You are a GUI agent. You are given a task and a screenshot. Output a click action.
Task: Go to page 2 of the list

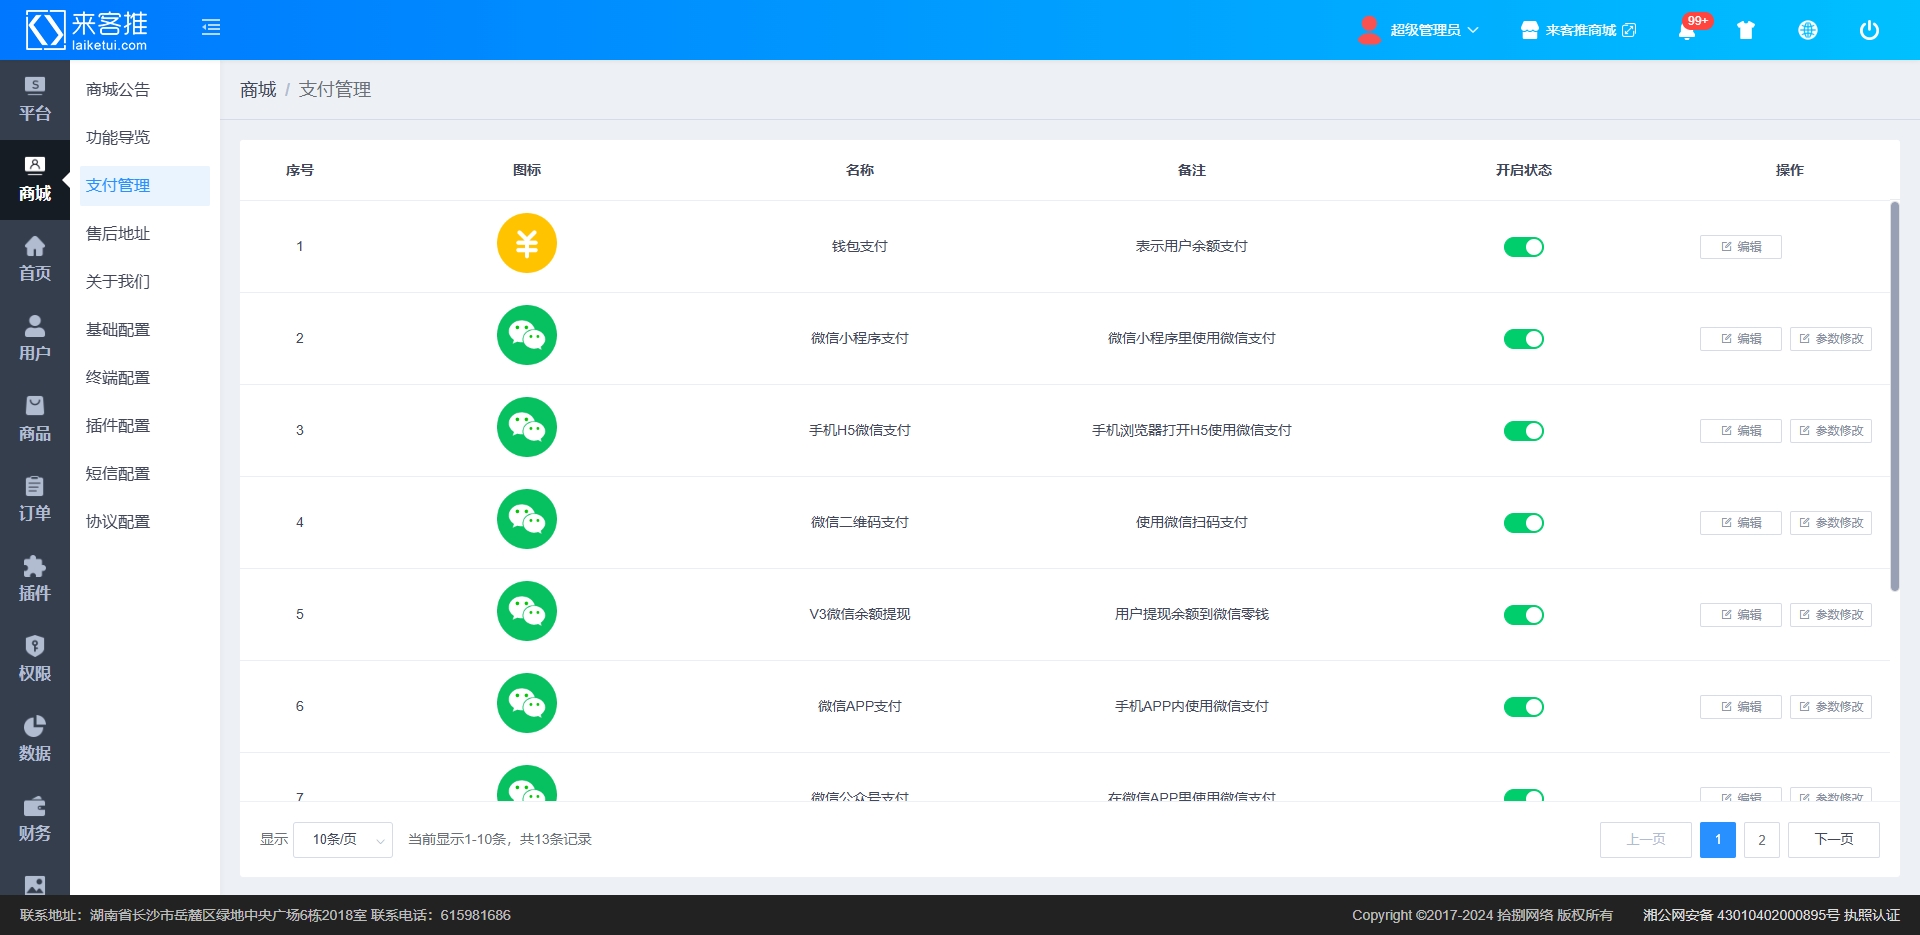(x=1761, y=840)
